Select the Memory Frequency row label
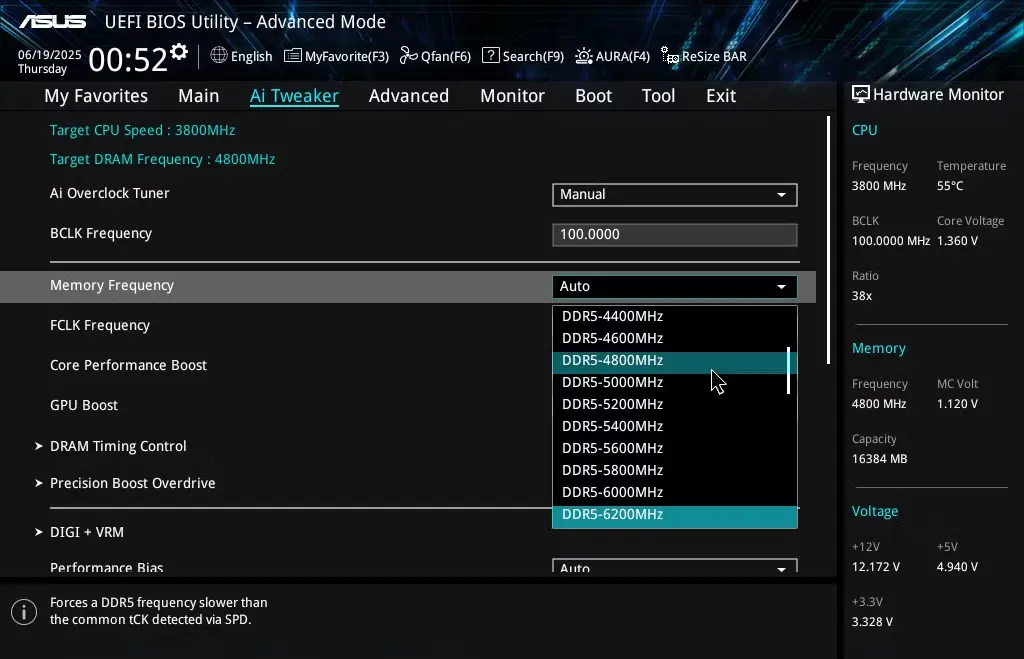Image resolution: width=1024 pixels, height=659 pixels. click(x=112, y=285)
